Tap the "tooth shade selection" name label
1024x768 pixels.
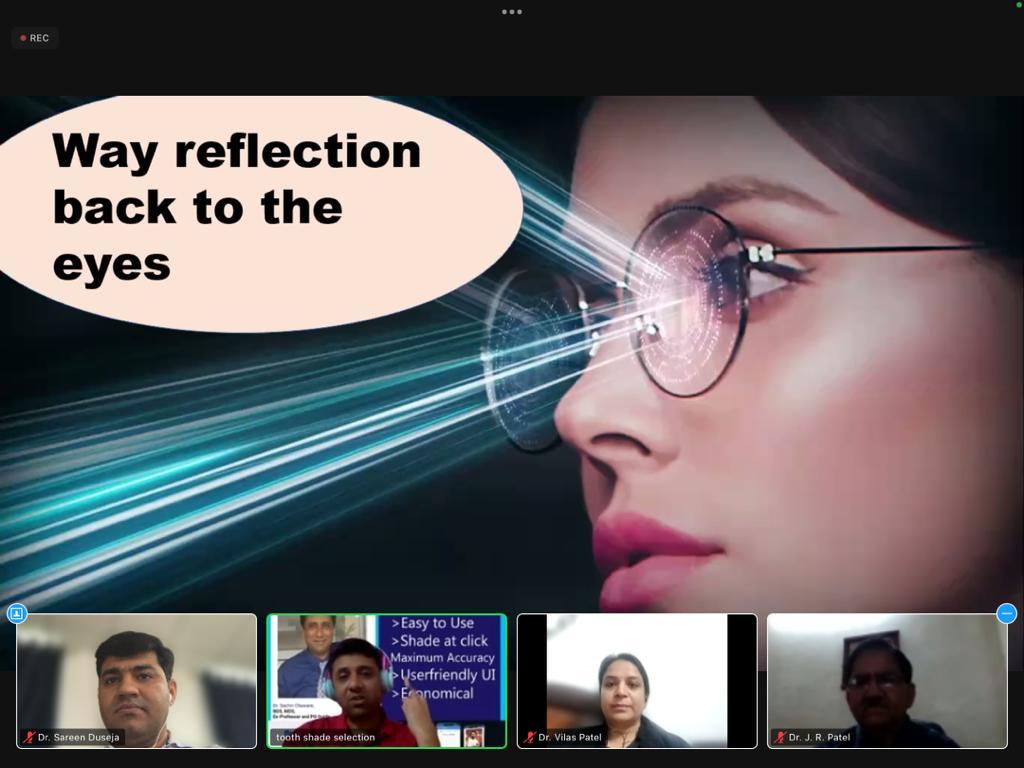point(325,737)
